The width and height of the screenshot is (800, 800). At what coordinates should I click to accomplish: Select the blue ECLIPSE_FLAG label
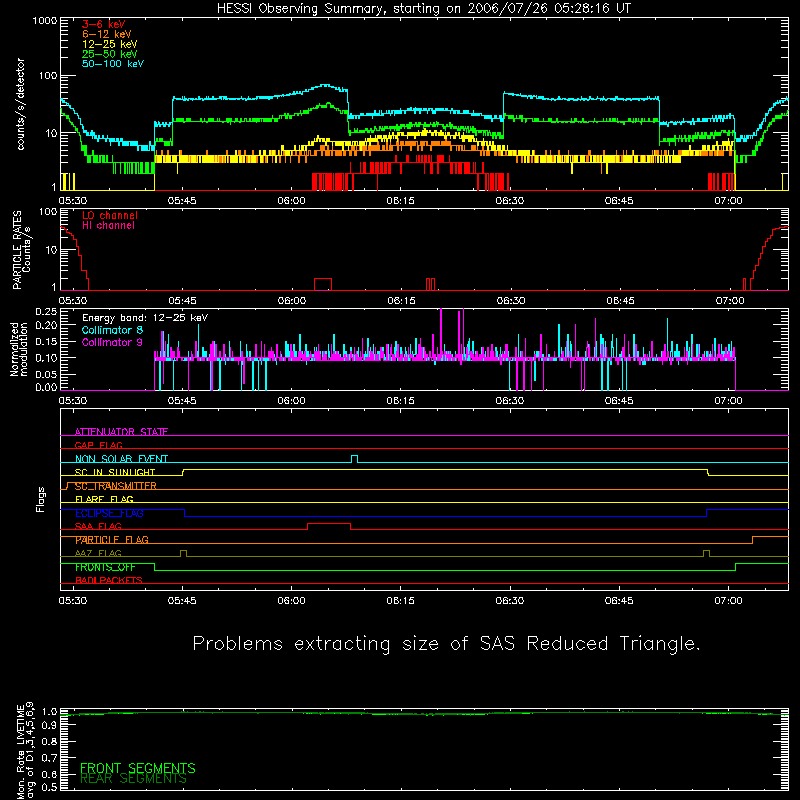tap(109, 513)
